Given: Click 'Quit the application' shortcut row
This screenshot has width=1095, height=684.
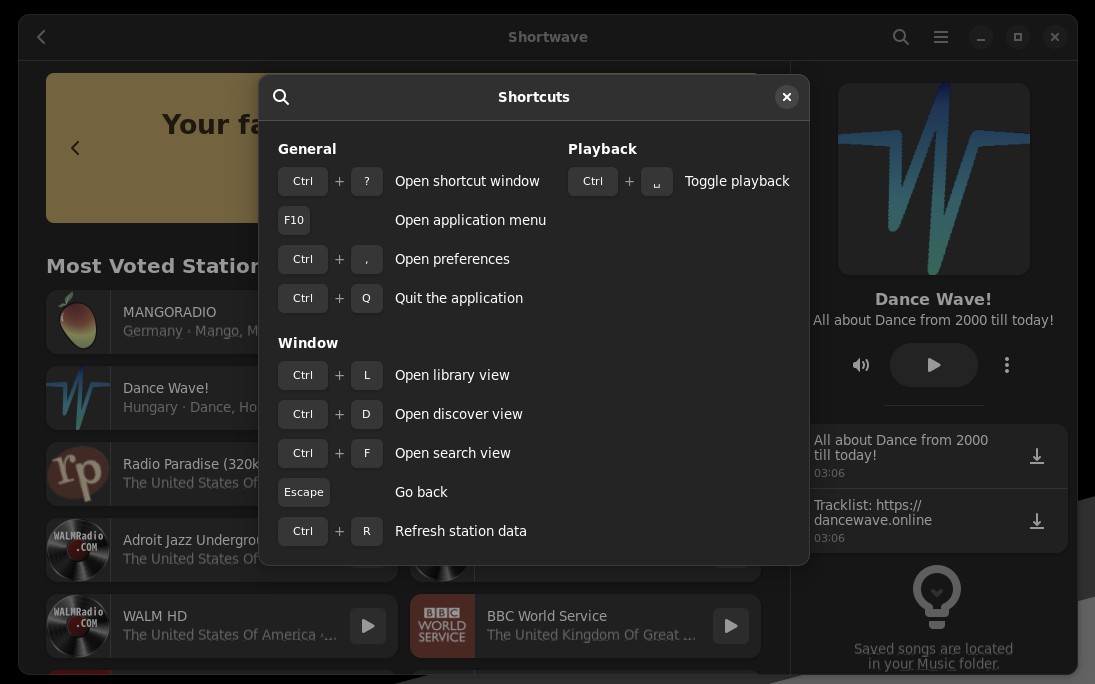Looking at the screenshot, I should point(412,298).
